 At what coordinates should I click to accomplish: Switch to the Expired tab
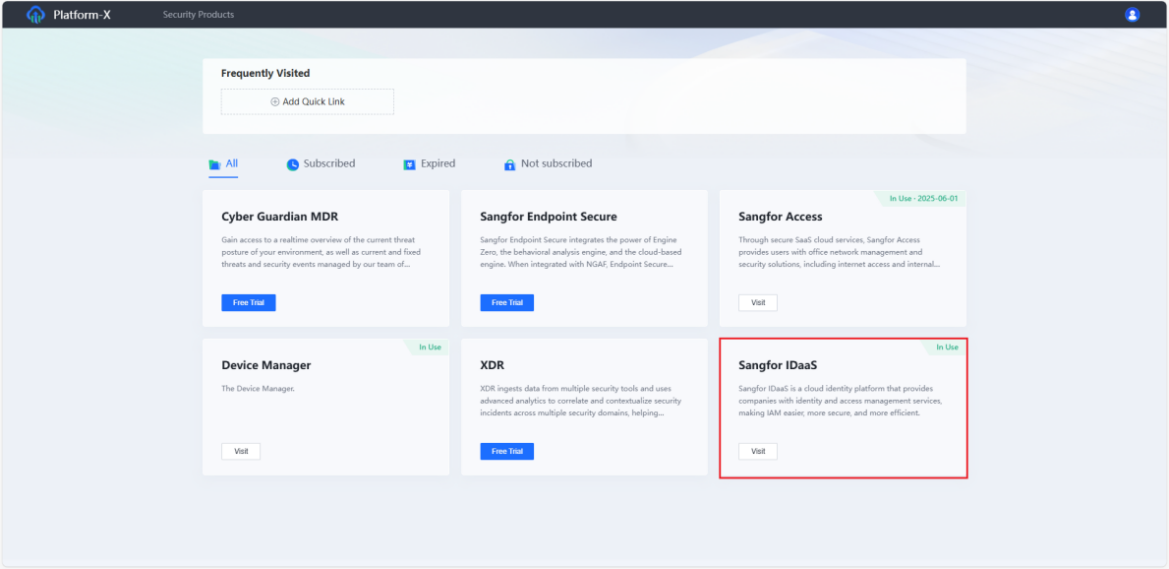[x=438, y=163]
